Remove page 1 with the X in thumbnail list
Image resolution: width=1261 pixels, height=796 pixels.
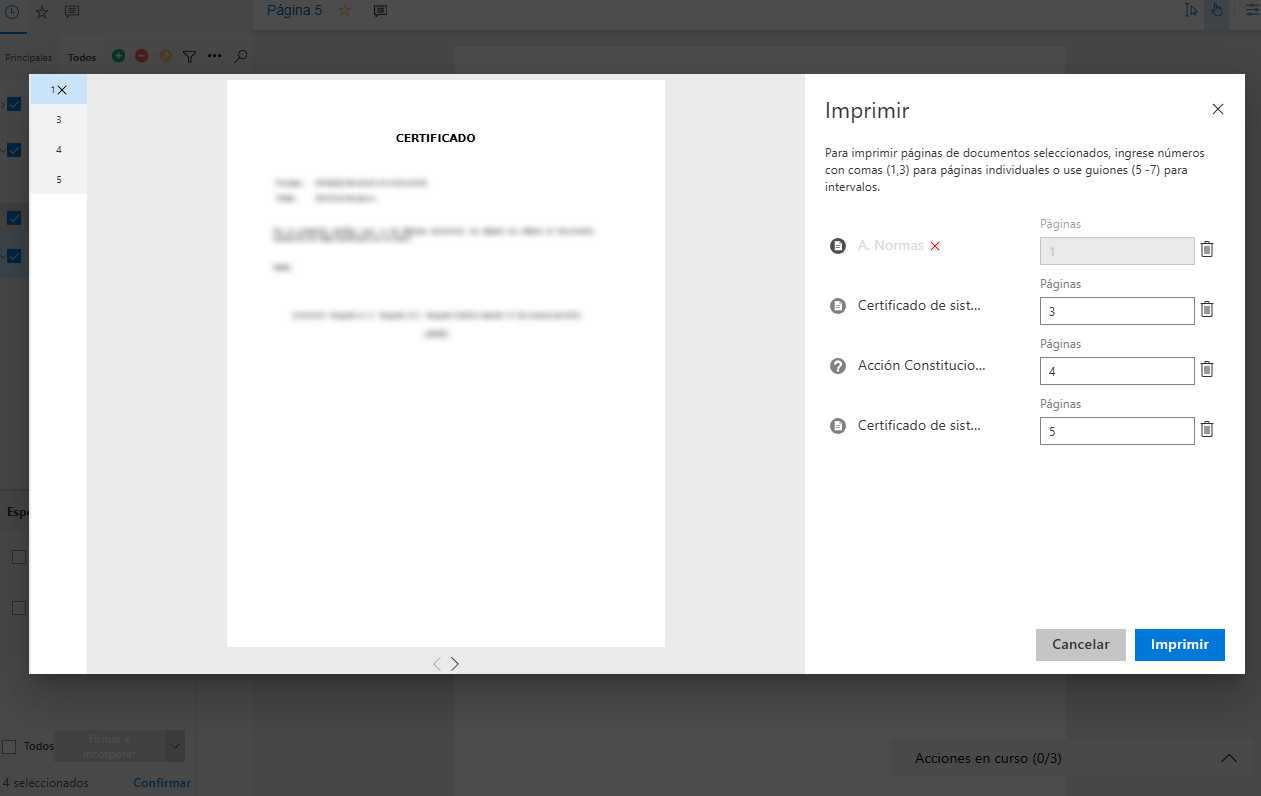point(62,90)
